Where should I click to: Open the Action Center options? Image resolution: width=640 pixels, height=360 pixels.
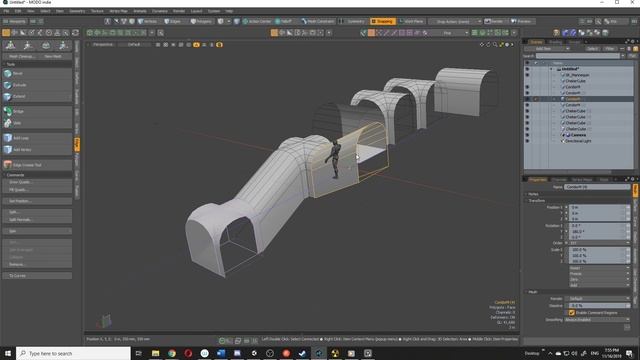point(257,21)
